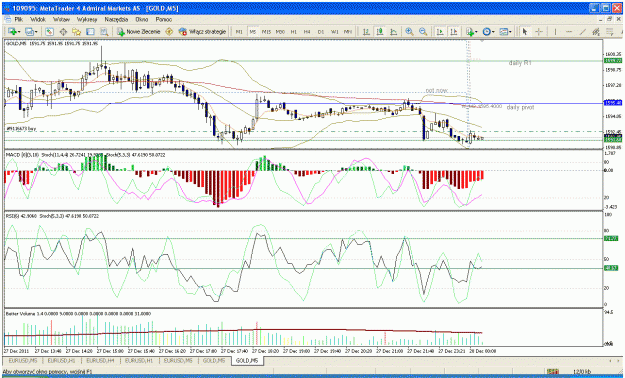Launch MetaEditor using the yellow diamond icon
The image size is (625, 378).
(169, 32)
